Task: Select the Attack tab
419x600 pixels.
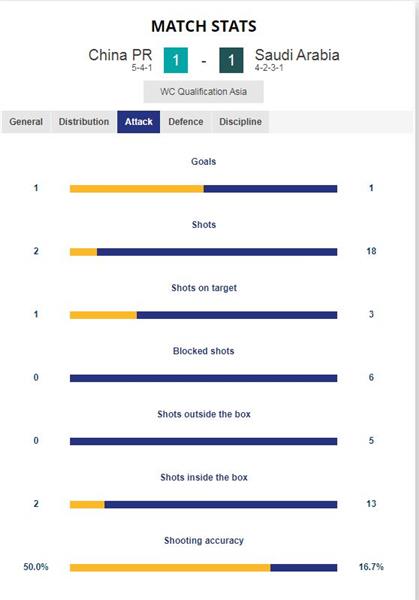Action: [139, 122]
